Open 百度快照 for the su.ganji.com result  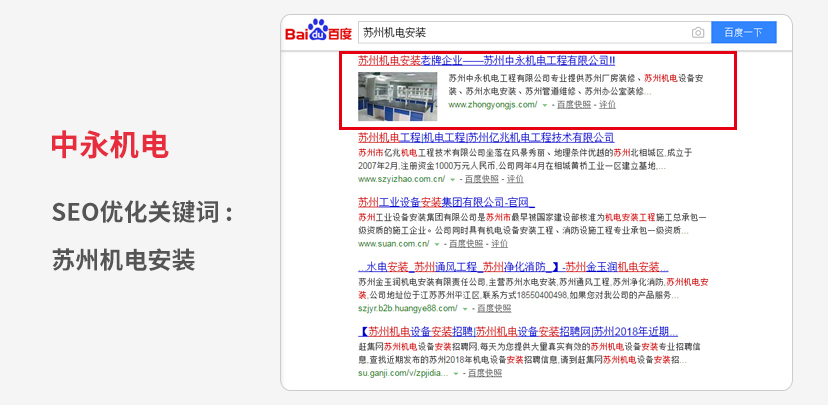coord(485,373)
